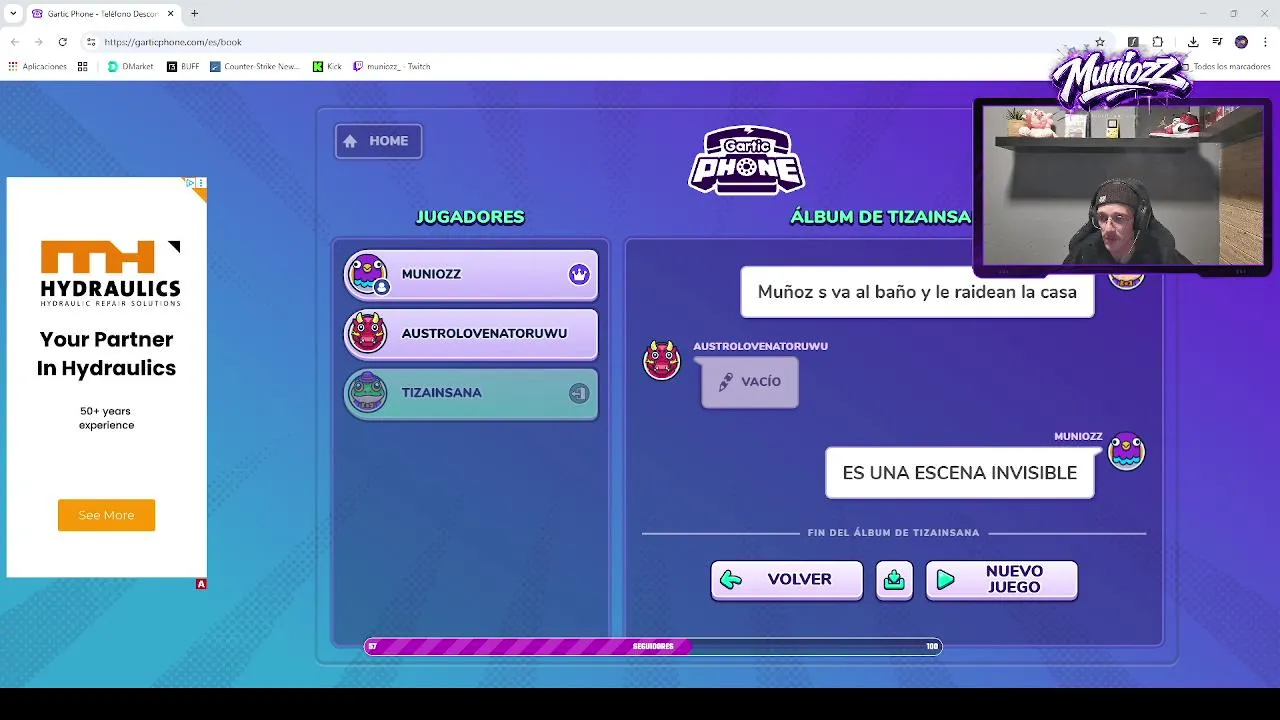Click the MH Hydraulics ad logo
1280x720 pixels.
click(110, 272)
